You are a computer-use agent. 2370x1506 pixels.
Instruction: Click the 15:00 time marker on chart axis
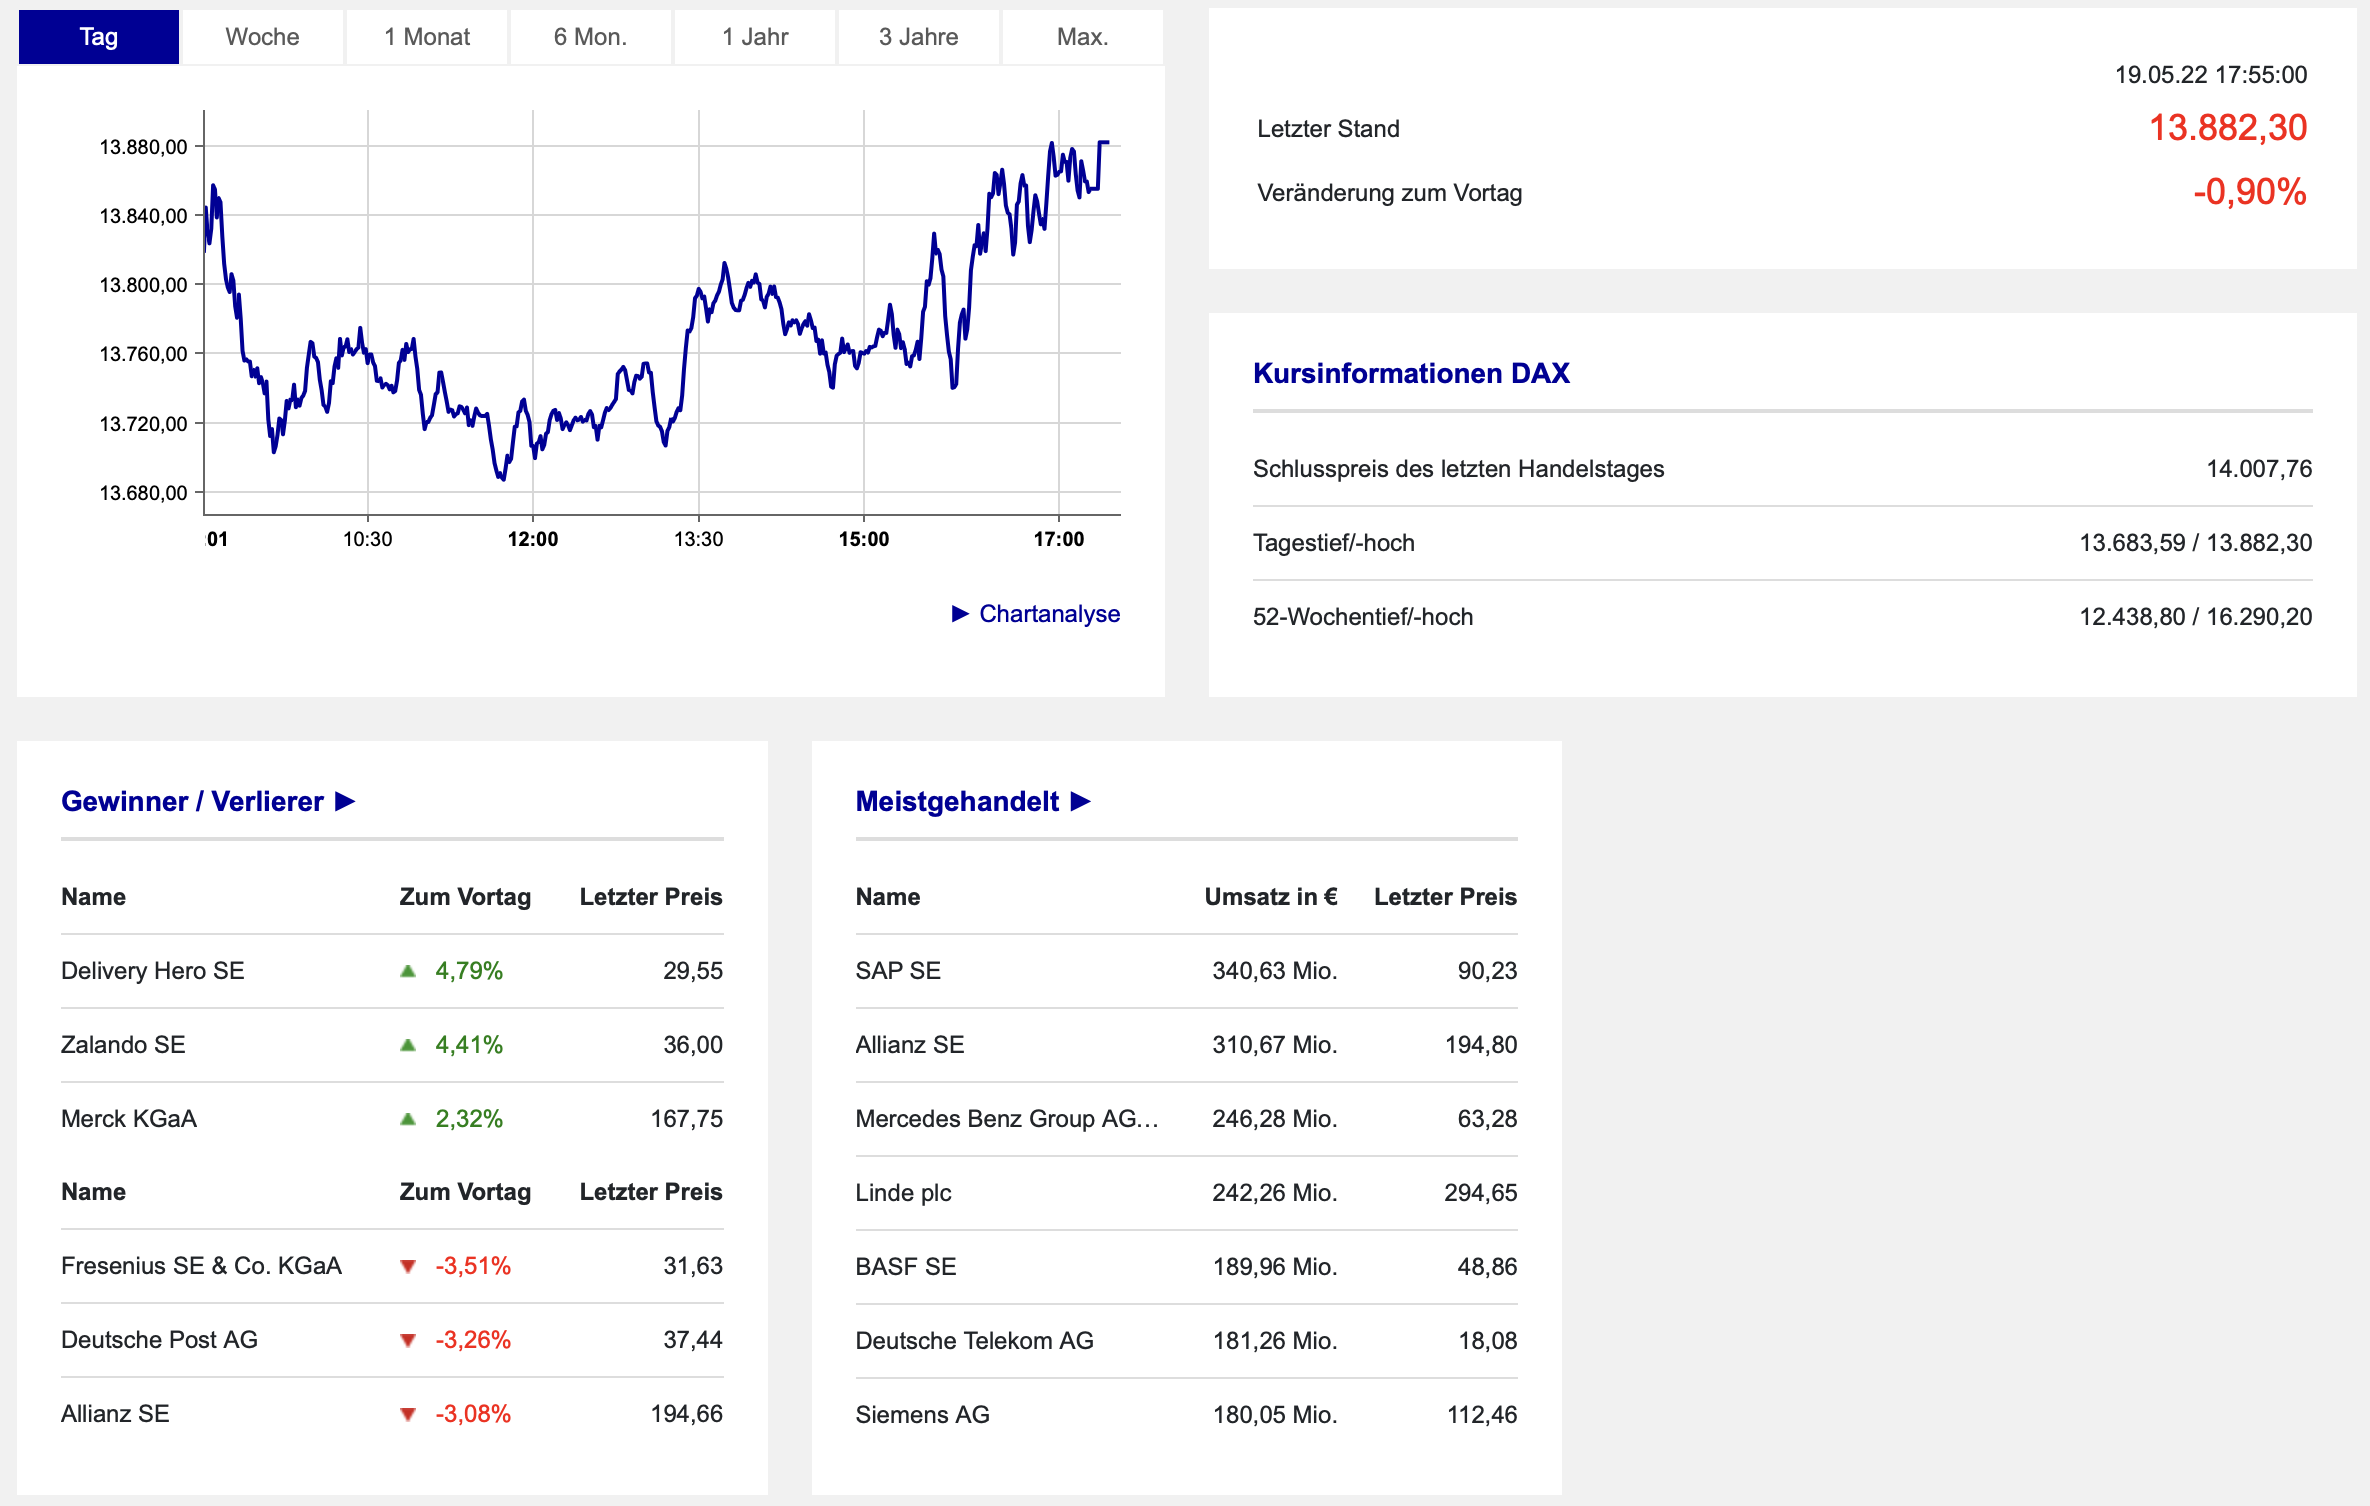tap(864, 540)
